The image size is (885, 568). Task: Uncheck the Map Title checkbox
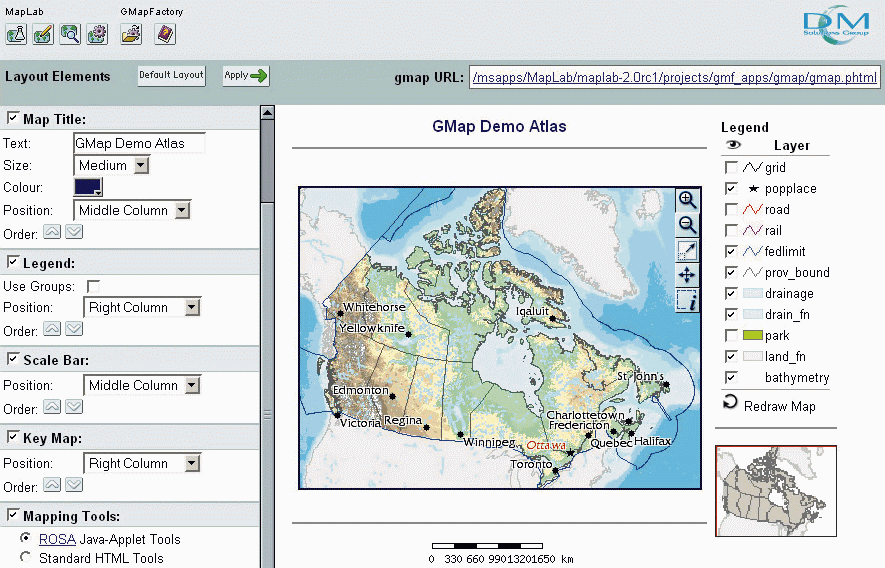[12, 118]
